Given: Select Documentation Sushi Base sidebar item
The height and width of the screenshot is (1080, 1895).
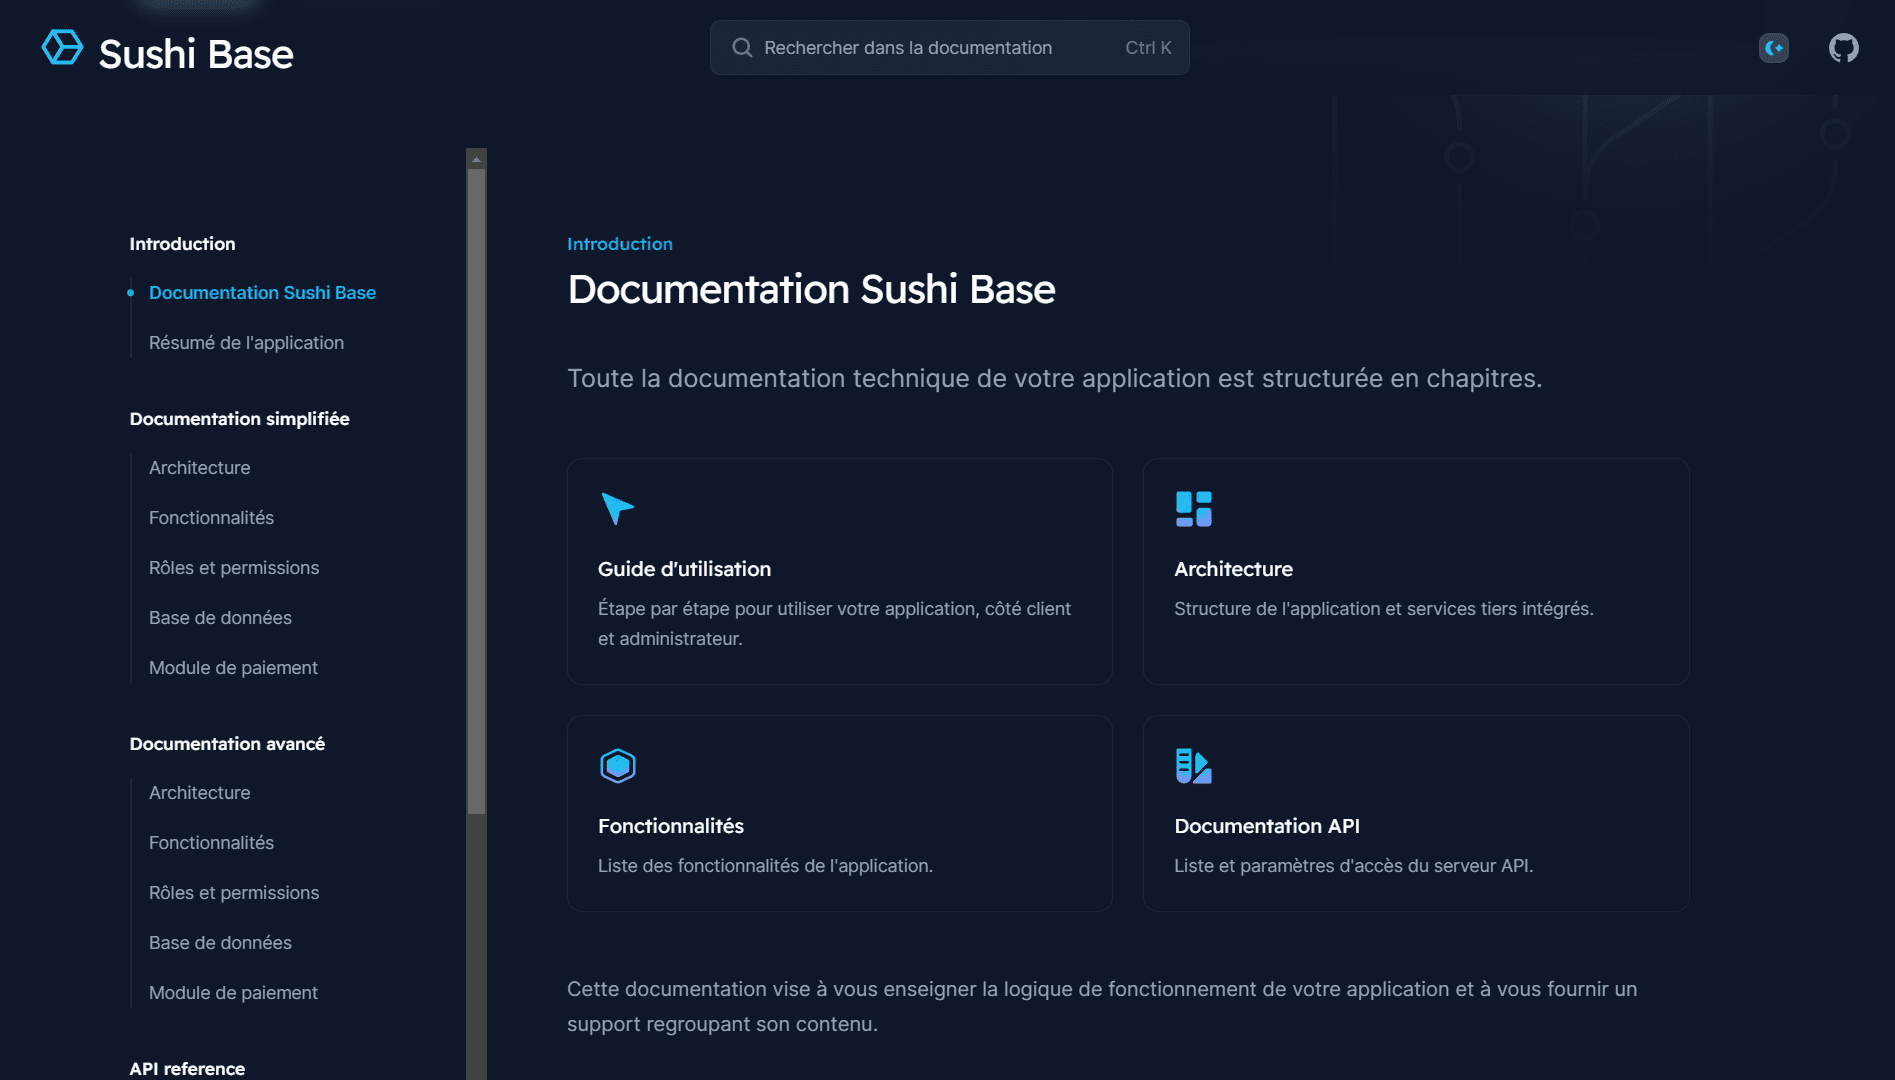Looking at the screenshot, I should 262,293.
